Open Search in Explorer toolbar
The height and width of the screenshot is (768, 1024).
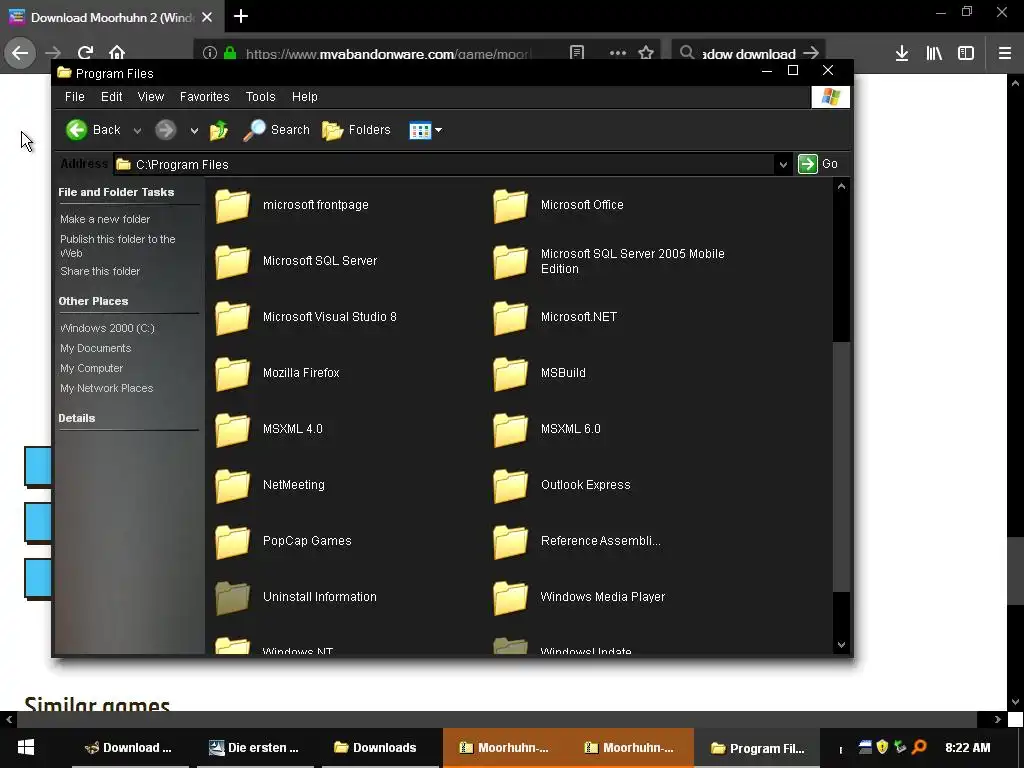click(x=276, y=130)
